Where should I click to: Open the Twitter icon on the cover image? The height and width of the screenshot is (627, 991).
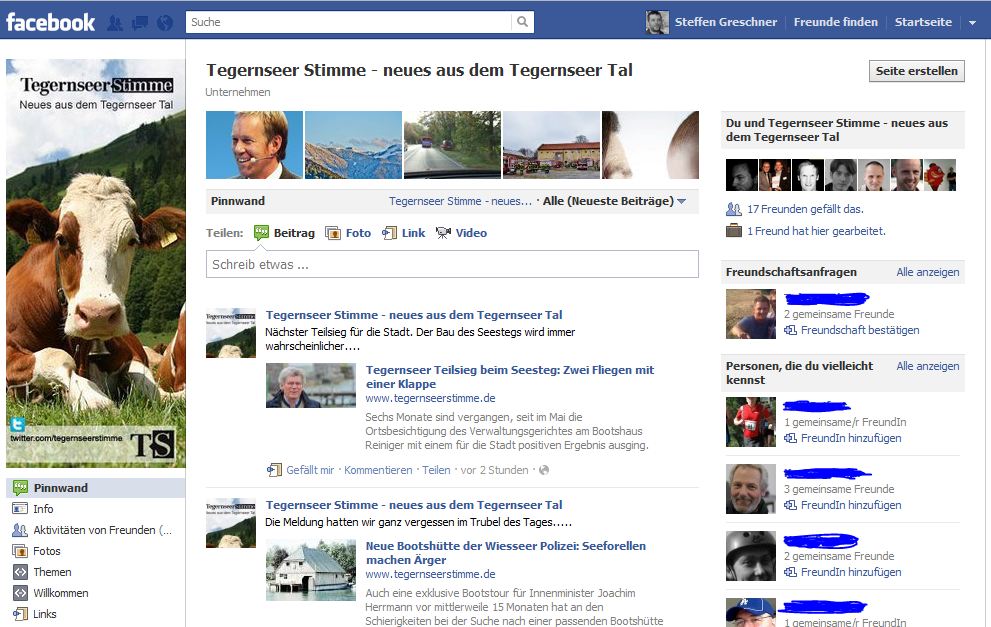[x=18, y=425]
